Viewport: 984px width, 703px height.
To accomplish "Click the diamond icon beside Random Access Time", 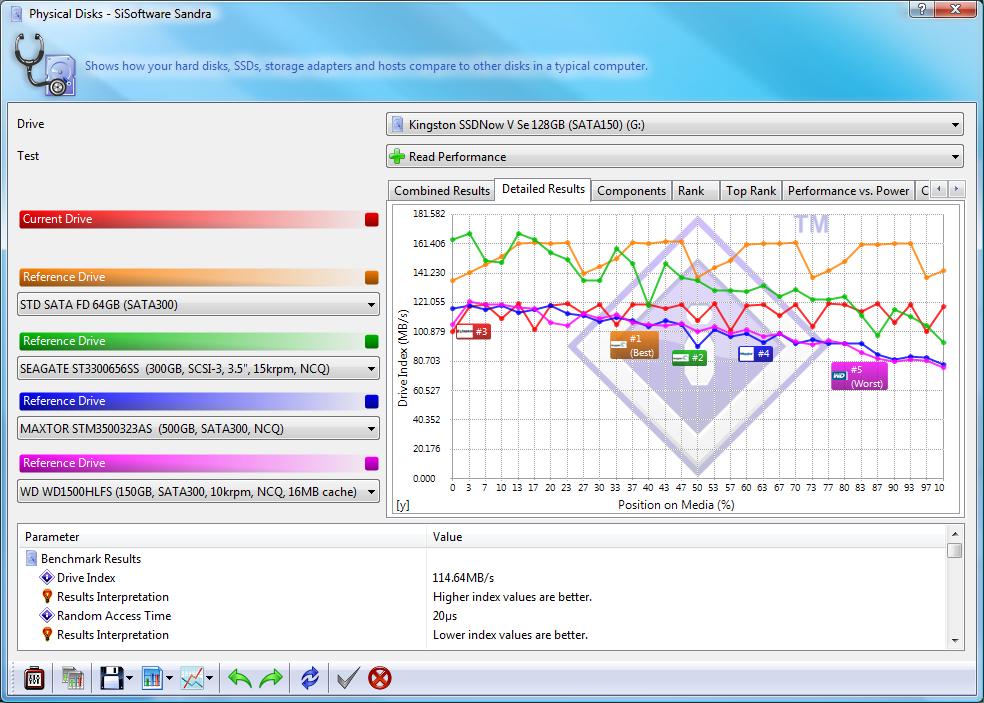I will pos(46,616).
